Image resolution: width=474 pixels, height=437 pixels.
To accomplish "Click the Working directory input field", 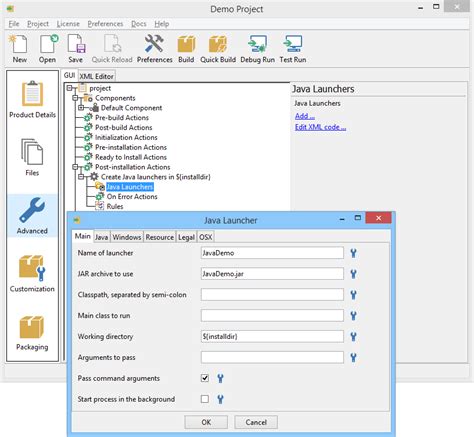I will (x=272, y=337).
